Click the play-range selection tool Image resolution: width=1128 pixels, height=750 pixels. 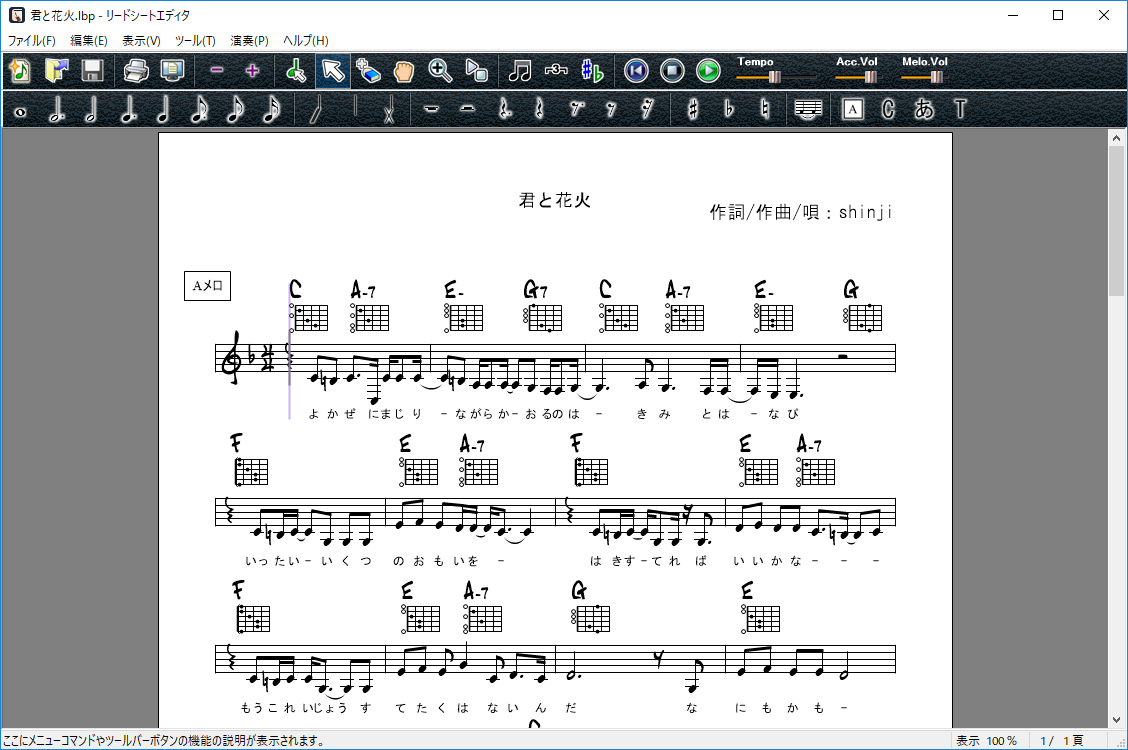click(x=476, y=70)
